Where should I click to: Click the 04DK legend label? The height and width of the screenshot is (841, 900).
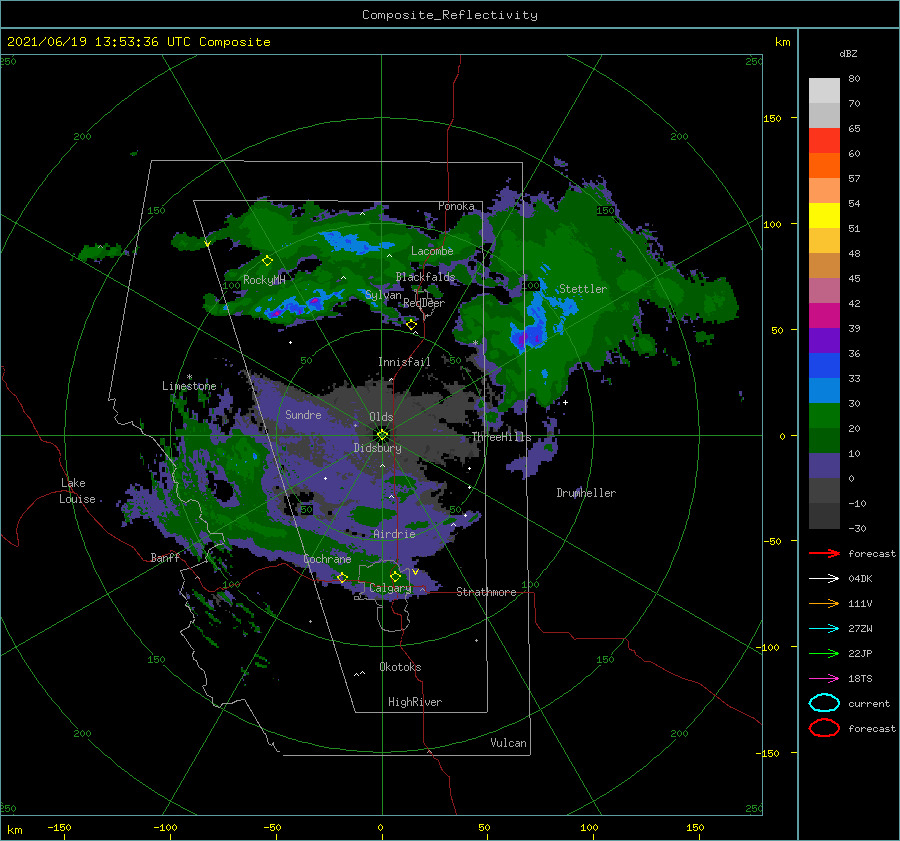[860, 579]
